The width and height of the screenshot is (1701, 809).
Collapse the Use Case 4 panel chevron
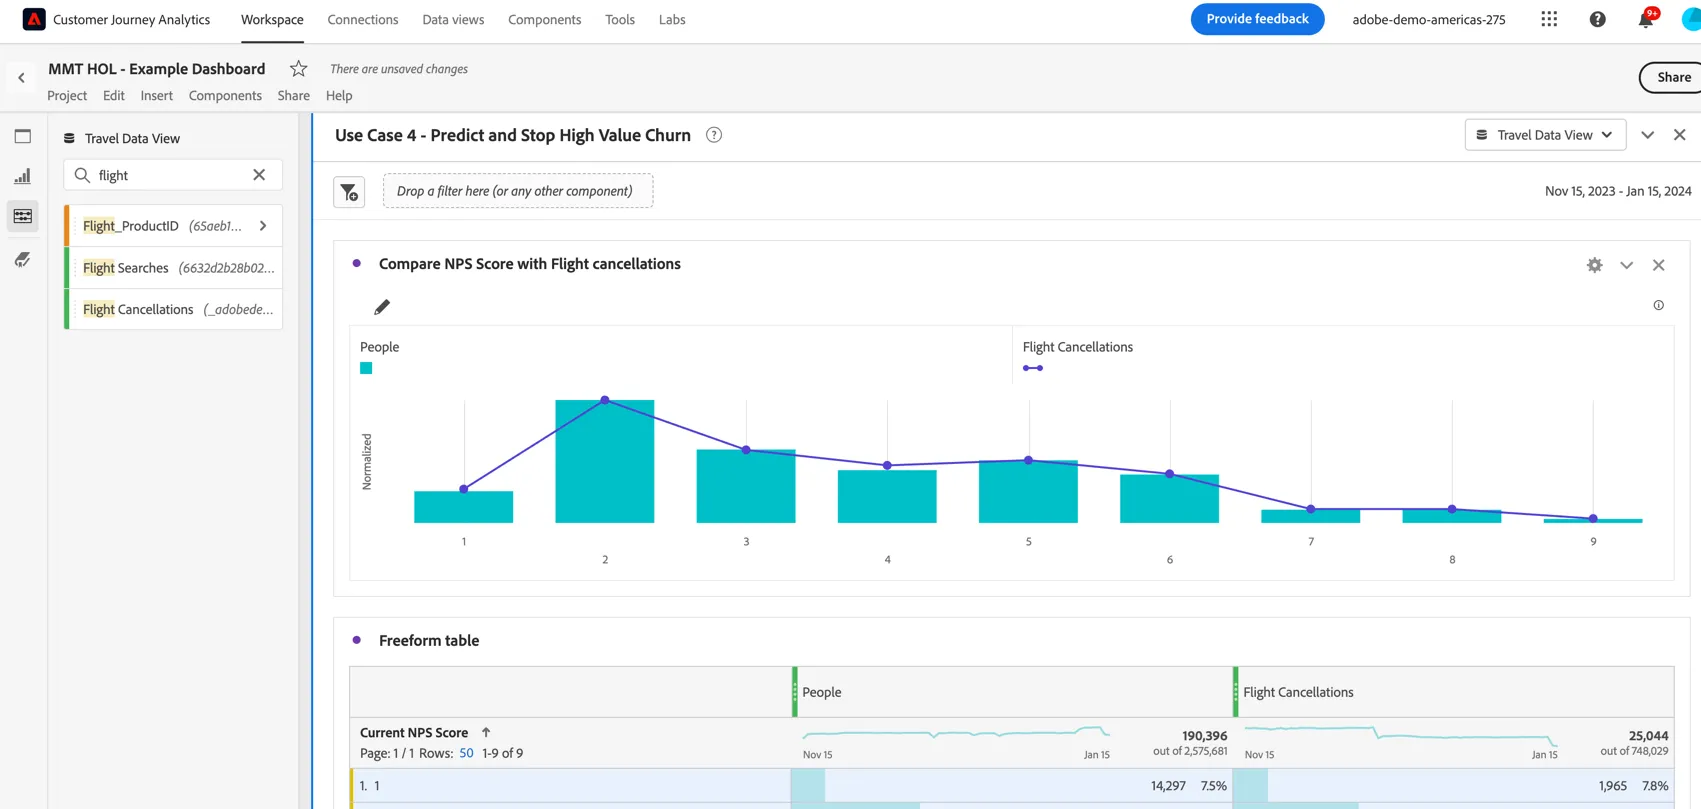(1647, 135)
